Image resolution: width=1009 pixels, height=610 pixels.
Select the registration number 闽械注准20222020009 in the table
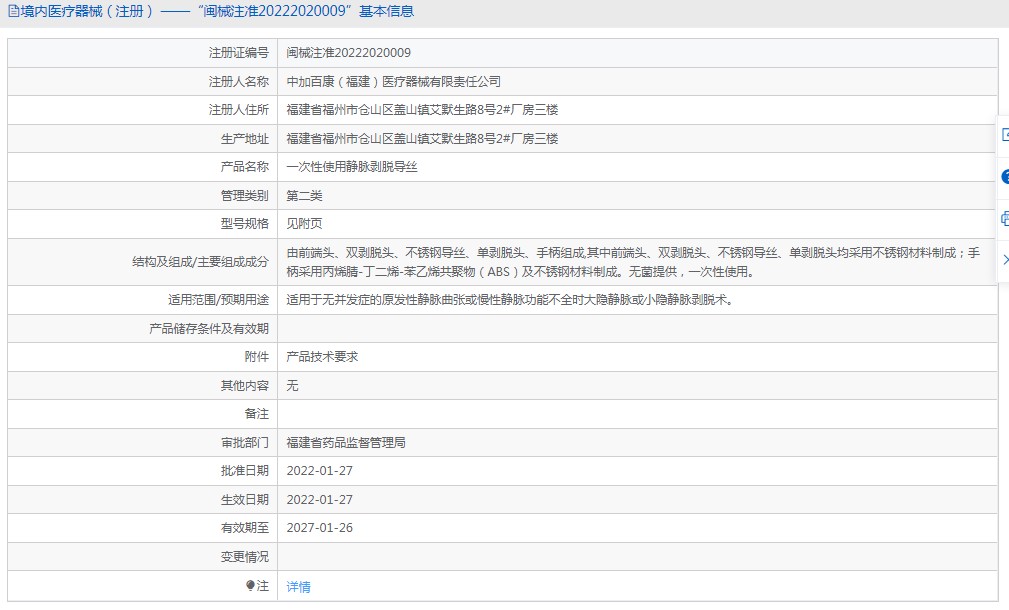point(348,53)
